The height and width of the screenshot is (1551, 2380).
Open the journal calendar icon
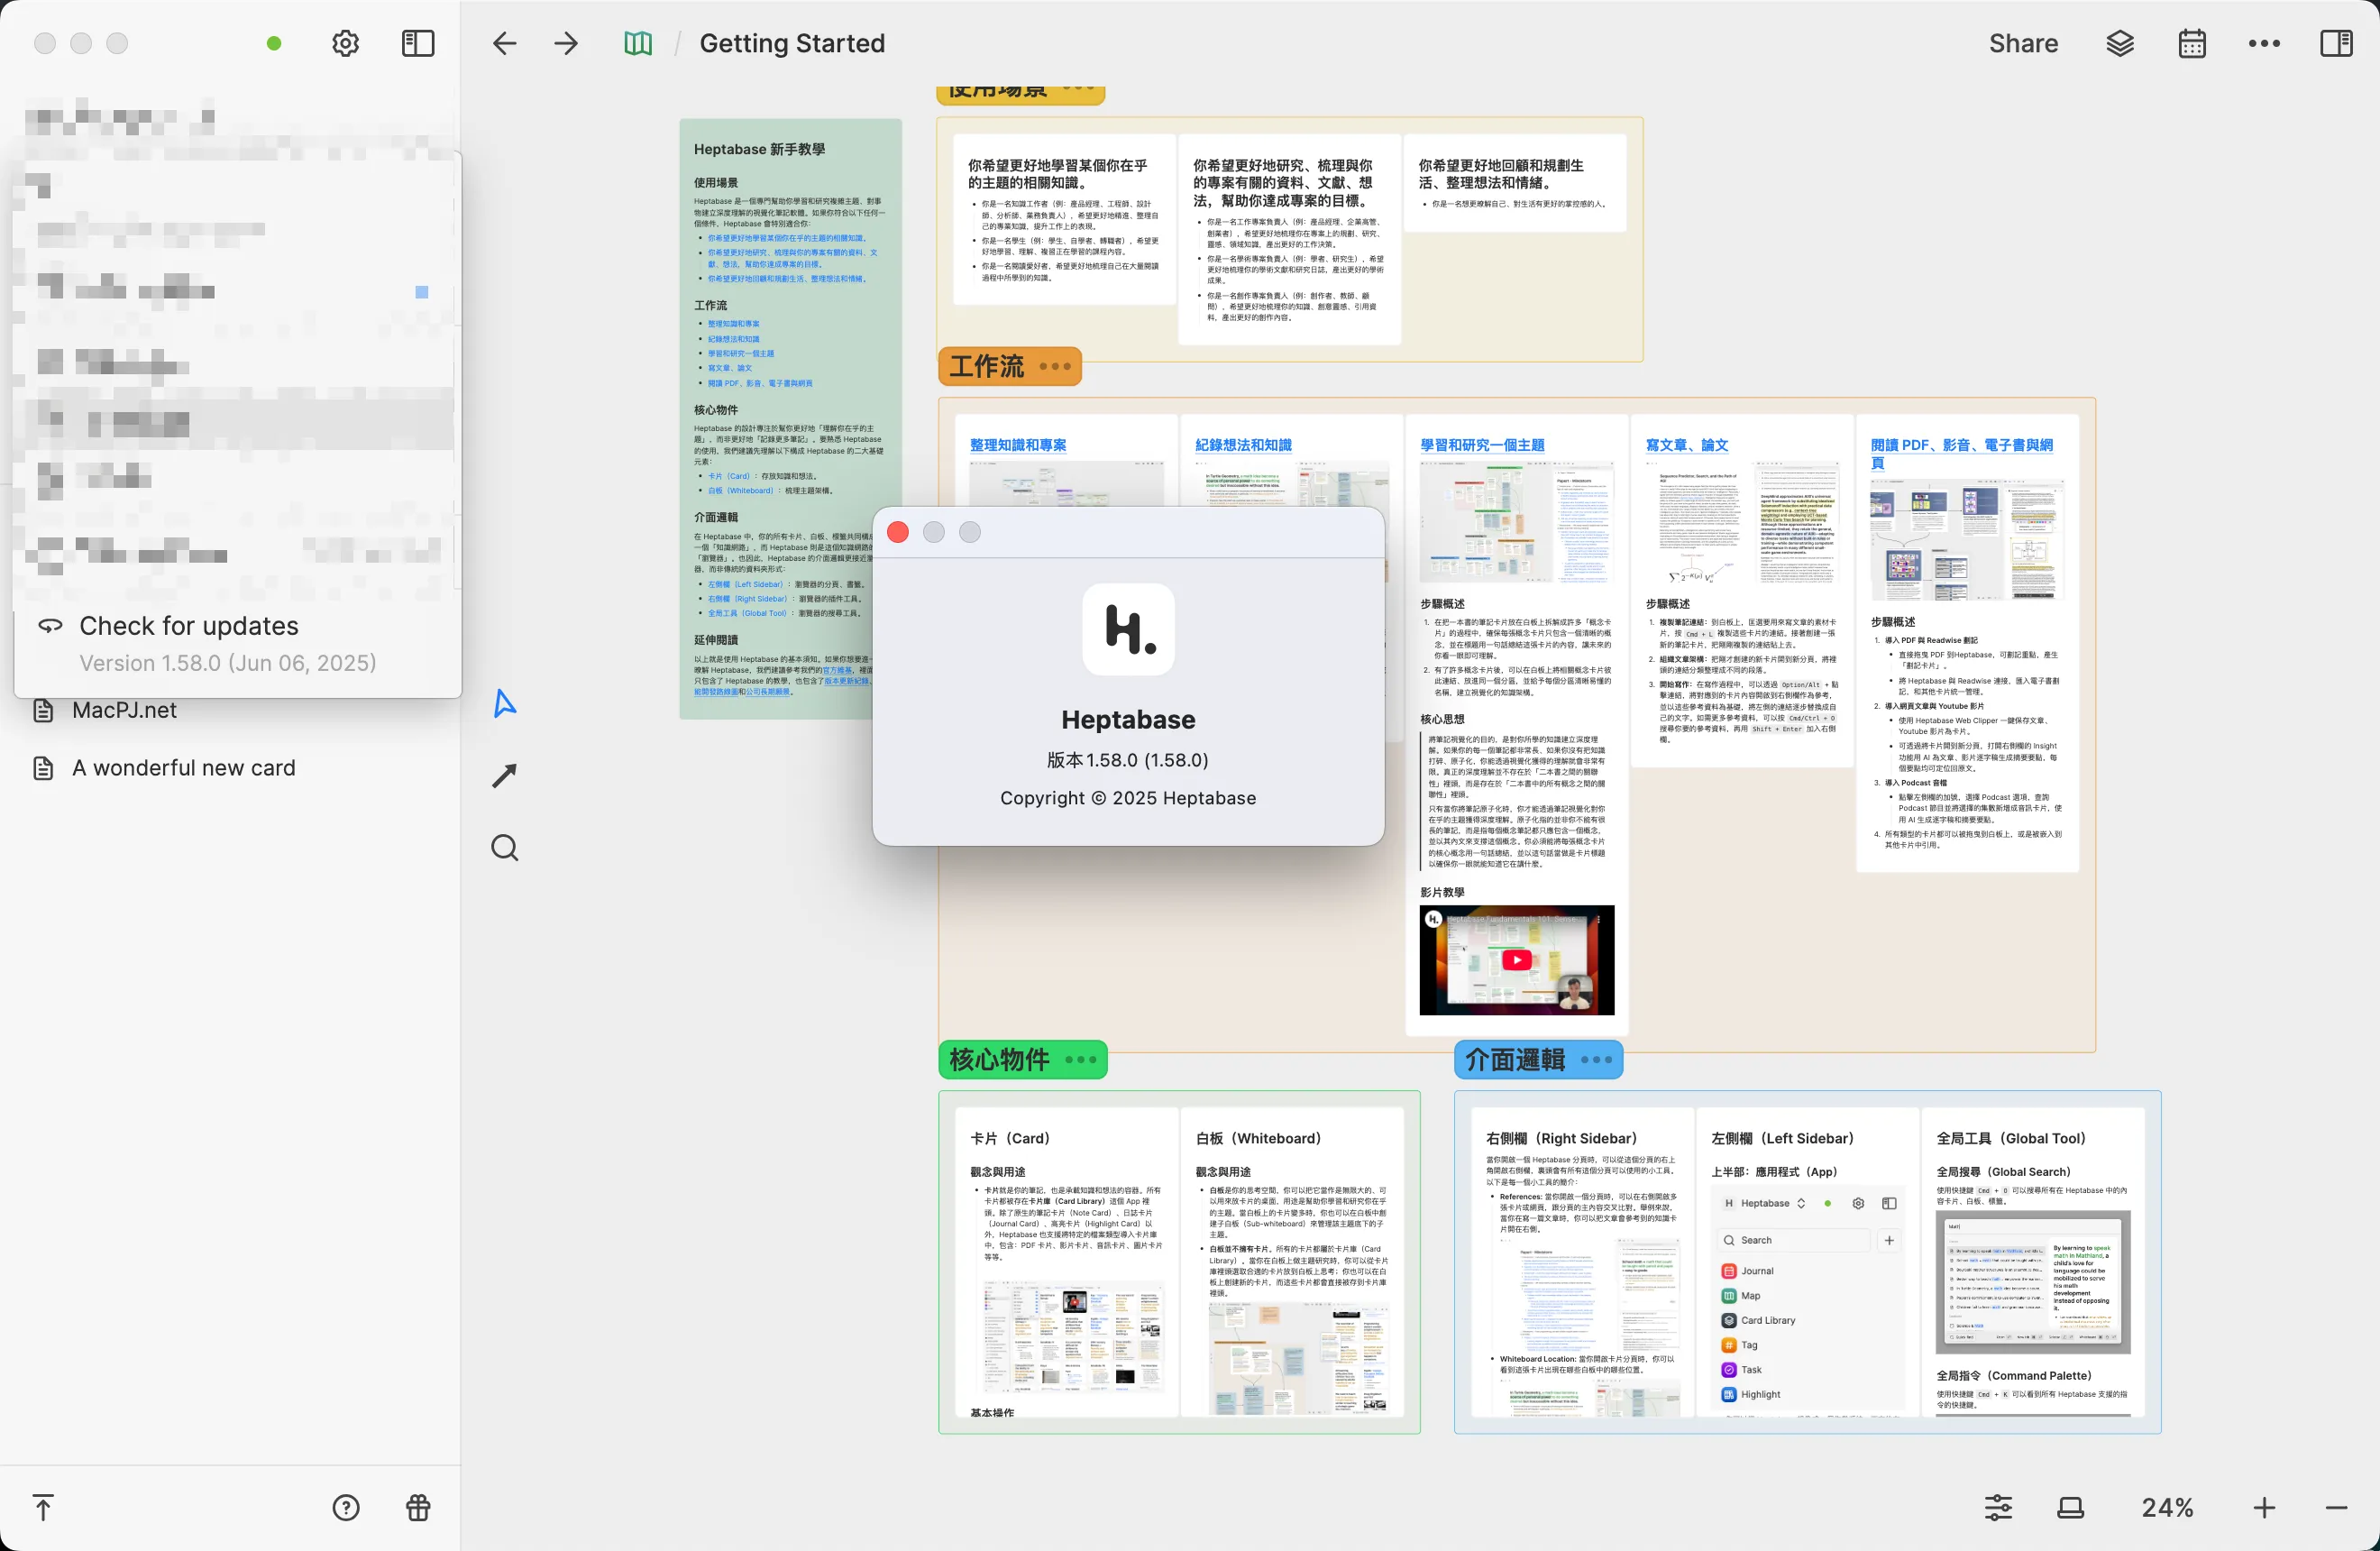click(x=2192, y=43)
